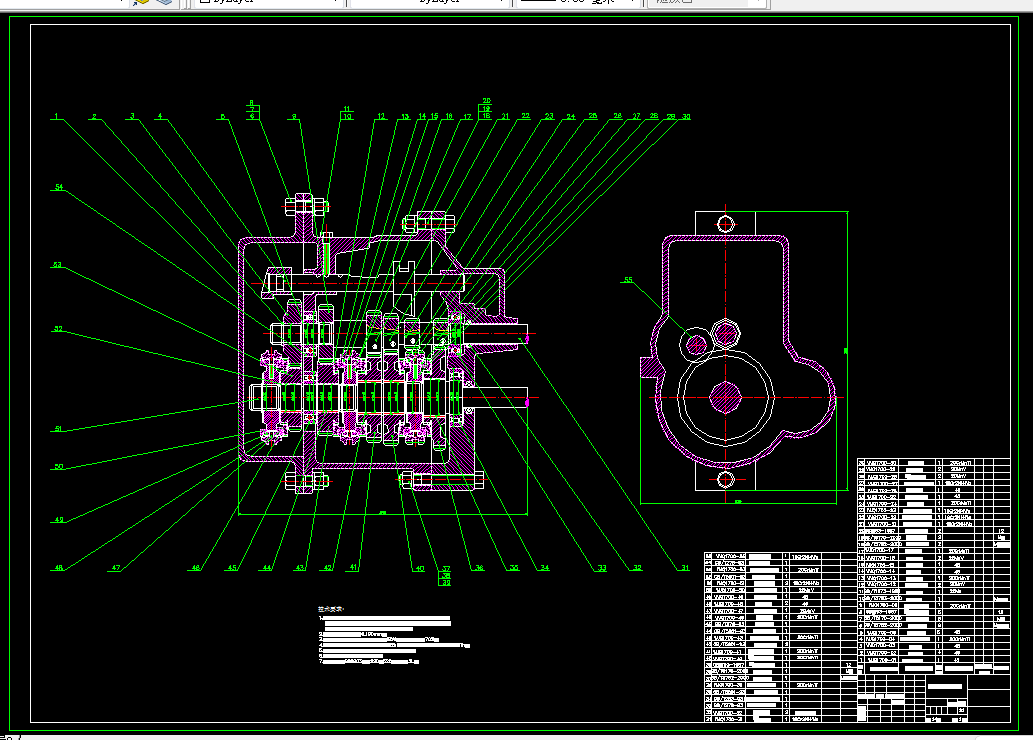Image resolution: width=1033 pixels, height=740 pixels.
Task: Click the layer properties manager icon
Action: [140, 2]
